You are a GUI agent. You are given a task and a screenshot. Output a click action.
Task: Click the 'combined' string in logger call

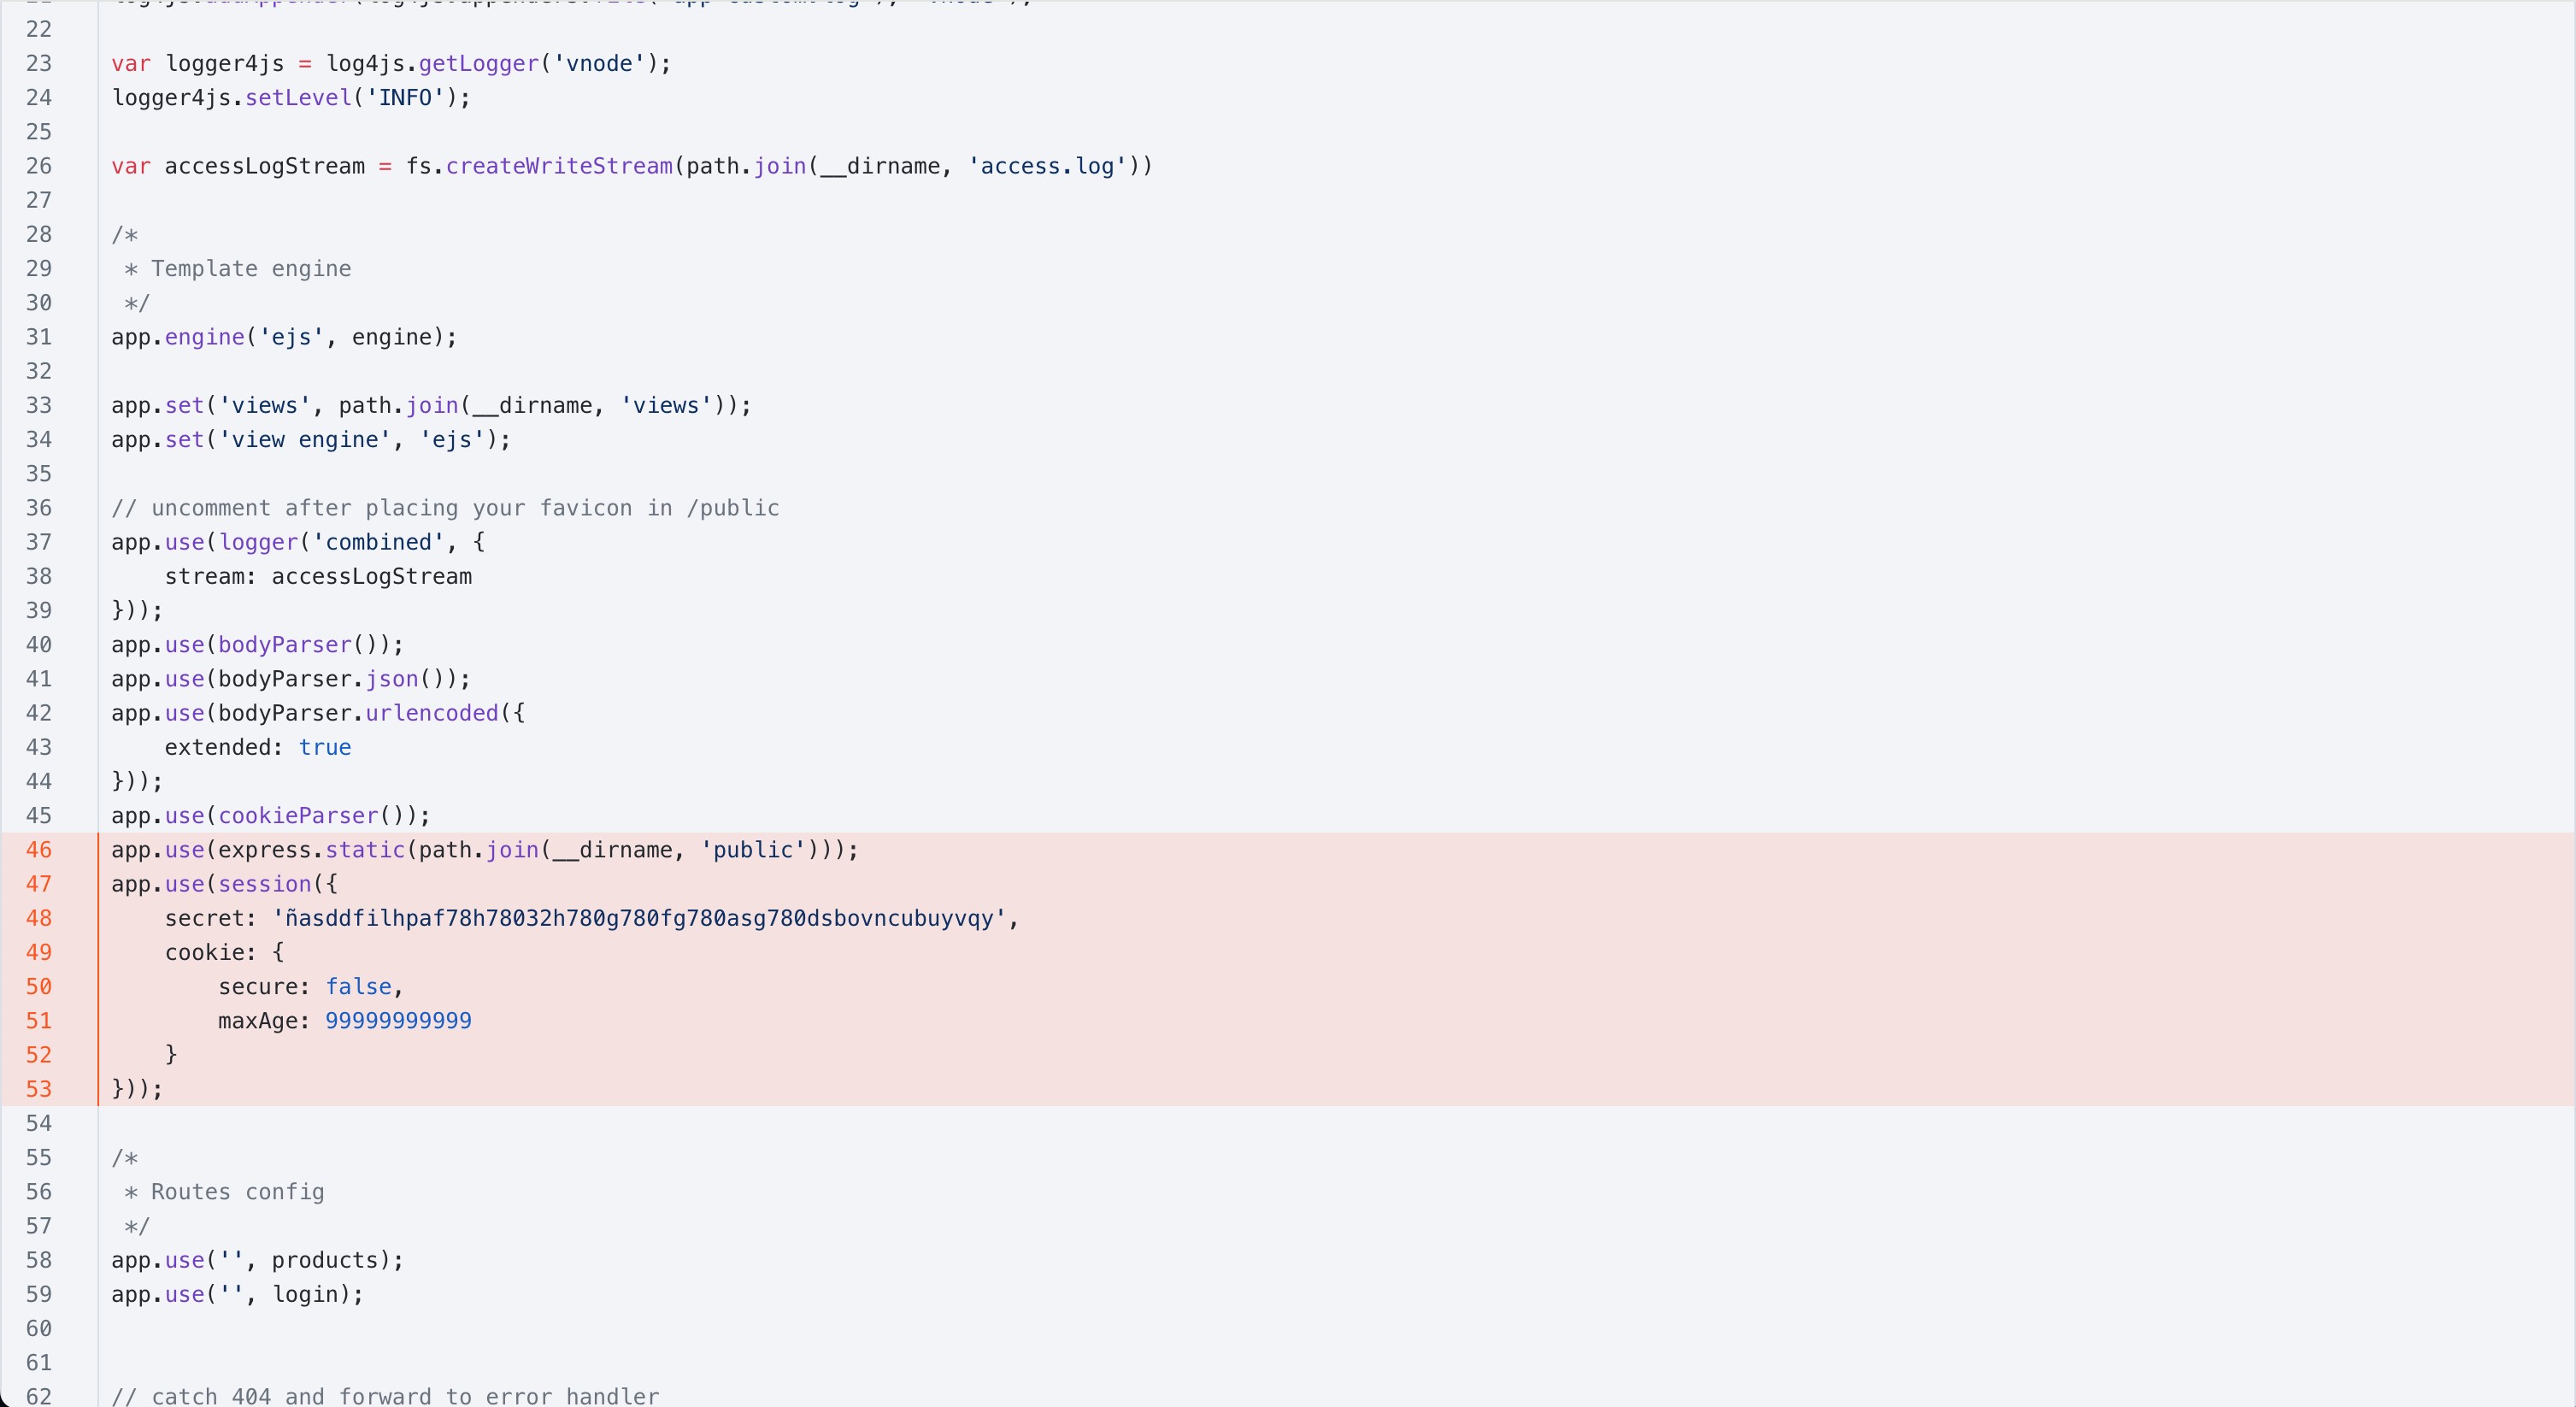(x=378, y=542)
